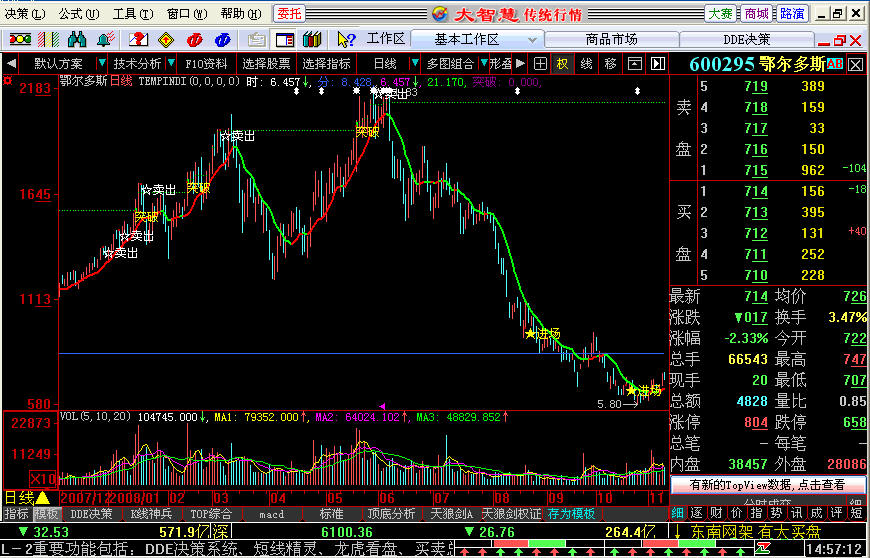Select the 讯 news tab
This screenshot has width=870, height=558.
tap(796, 513)
